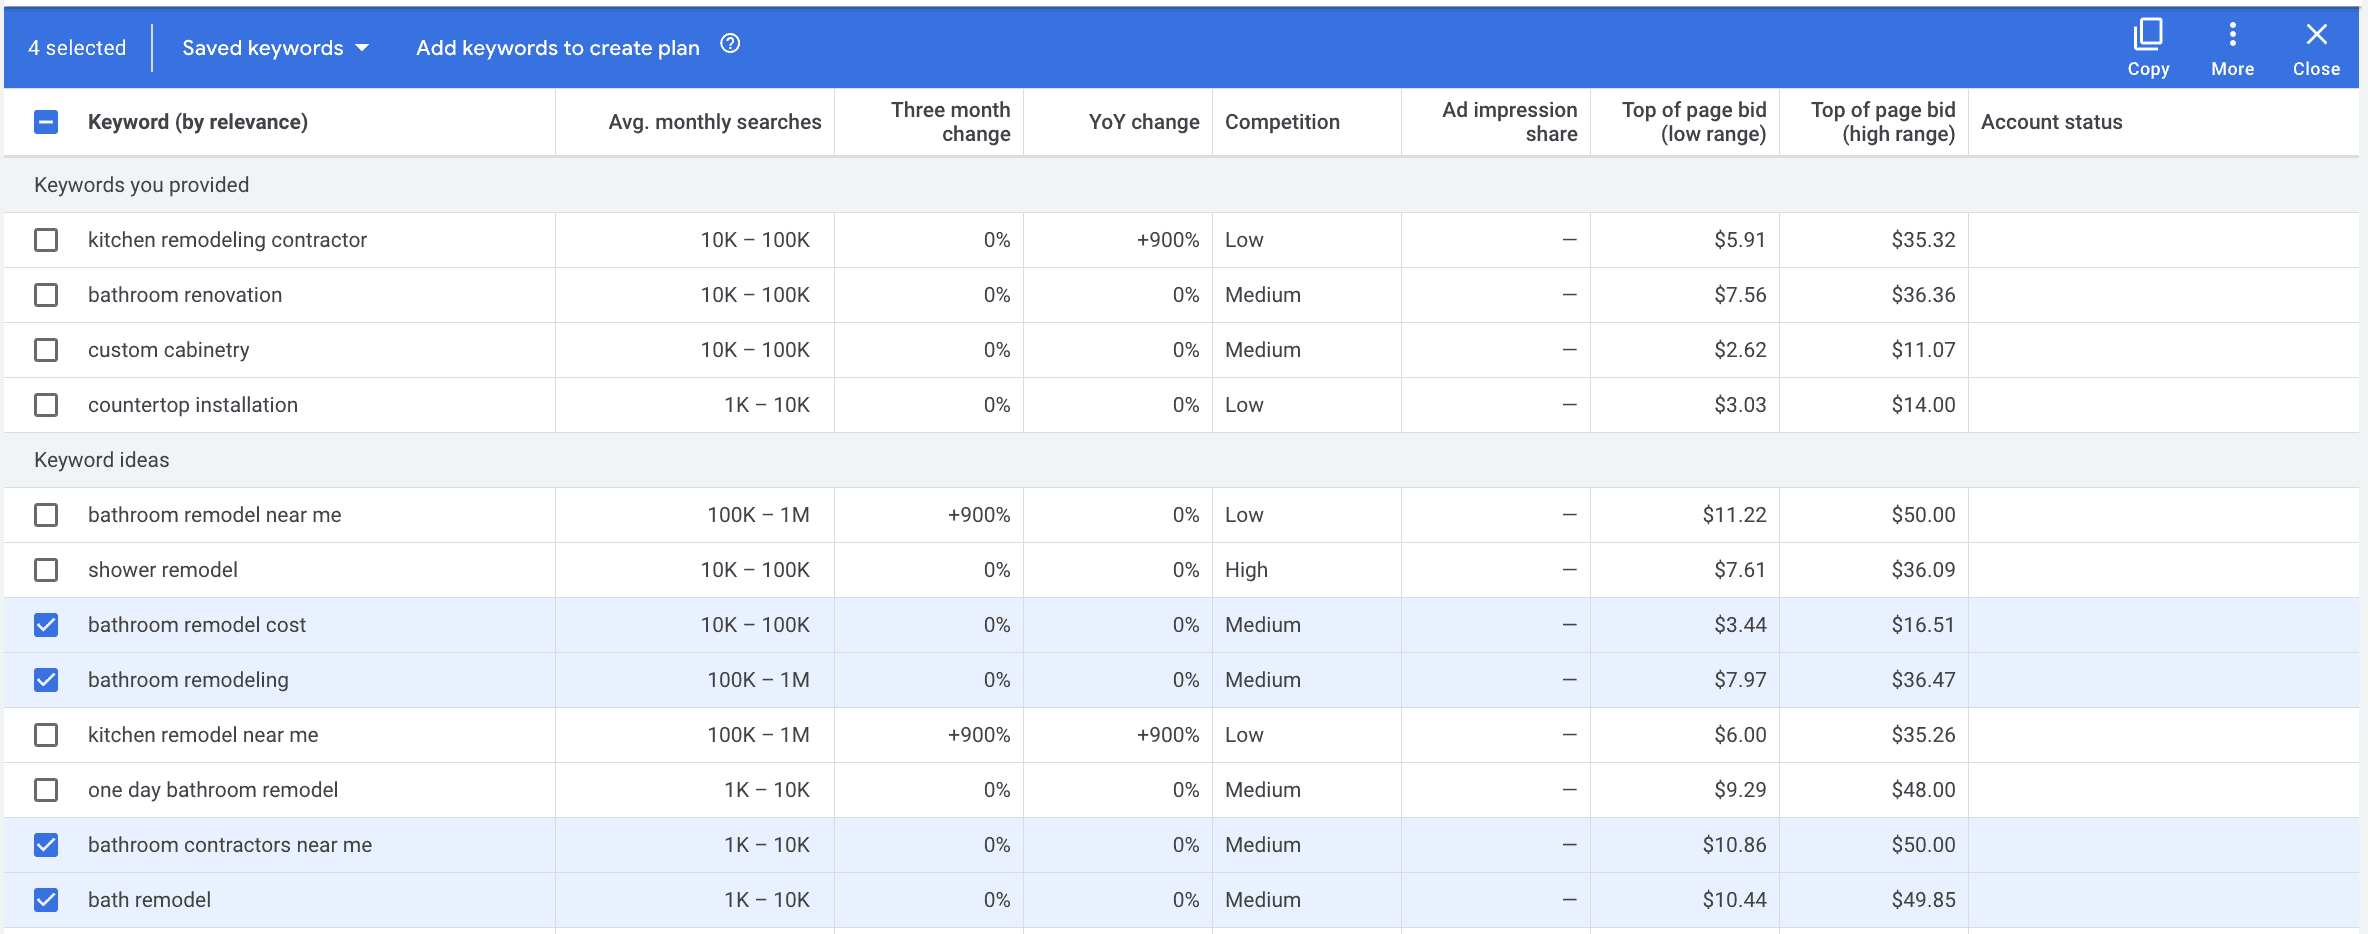Image resolution: width=2368 pixels, height=934 pixels.
Task: Check the kitchen remodel near me checkbox
Action: (x=46, y=735)
